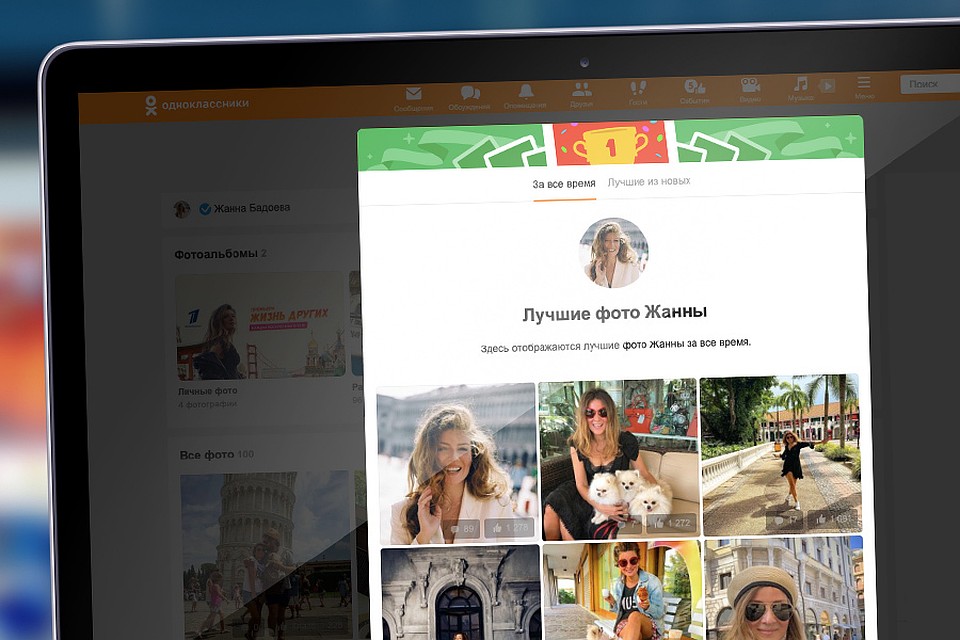Open the Оповещения bell icon

pyautogui.click(x=525, y=91)
